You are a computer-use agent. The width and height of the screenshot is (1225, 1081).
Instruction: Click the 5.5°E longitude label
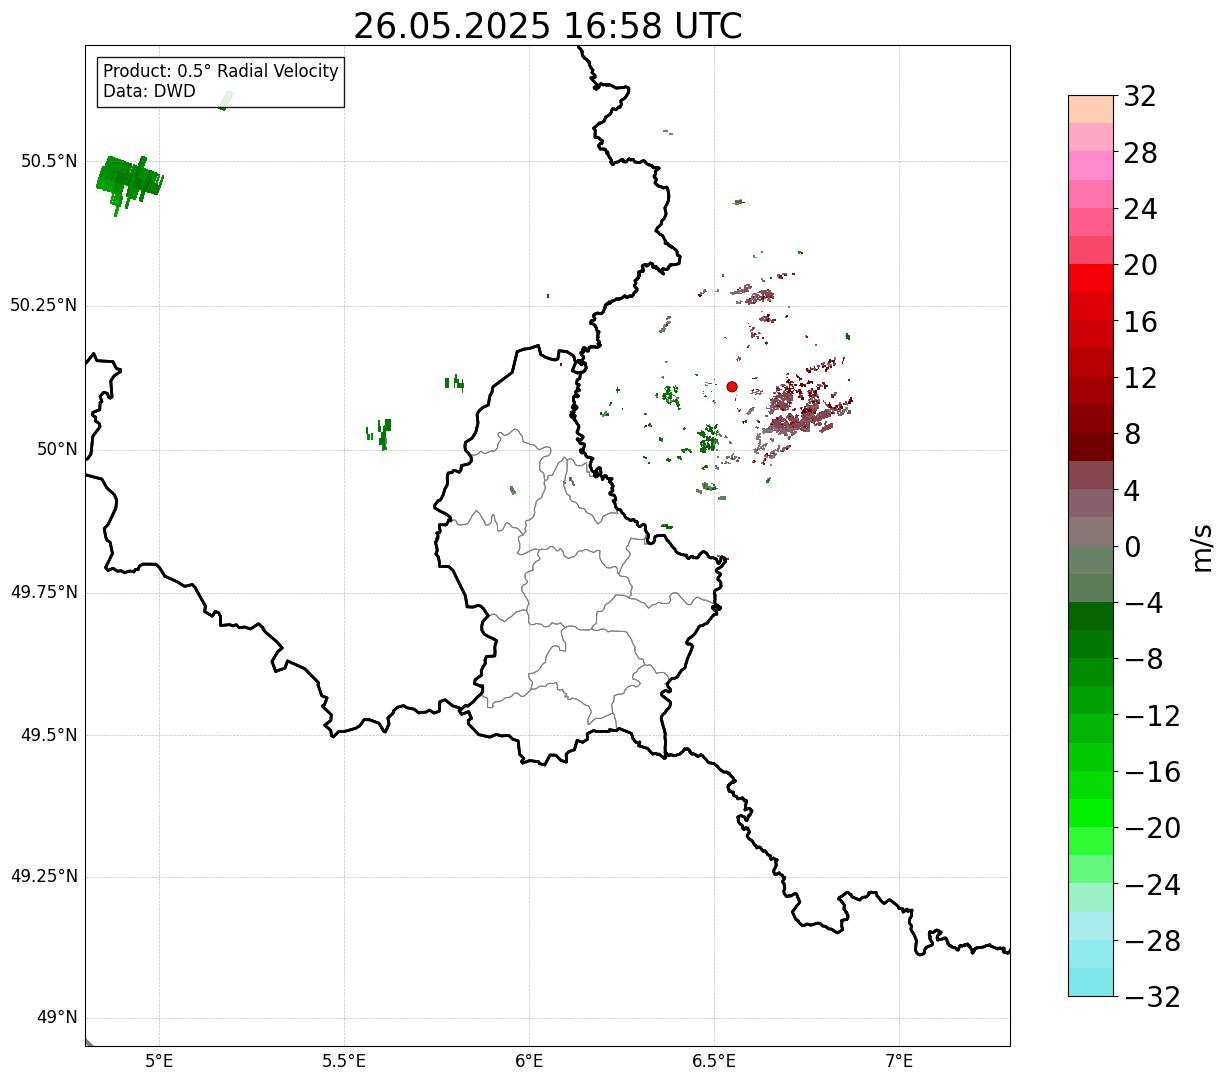point(344,1060)
